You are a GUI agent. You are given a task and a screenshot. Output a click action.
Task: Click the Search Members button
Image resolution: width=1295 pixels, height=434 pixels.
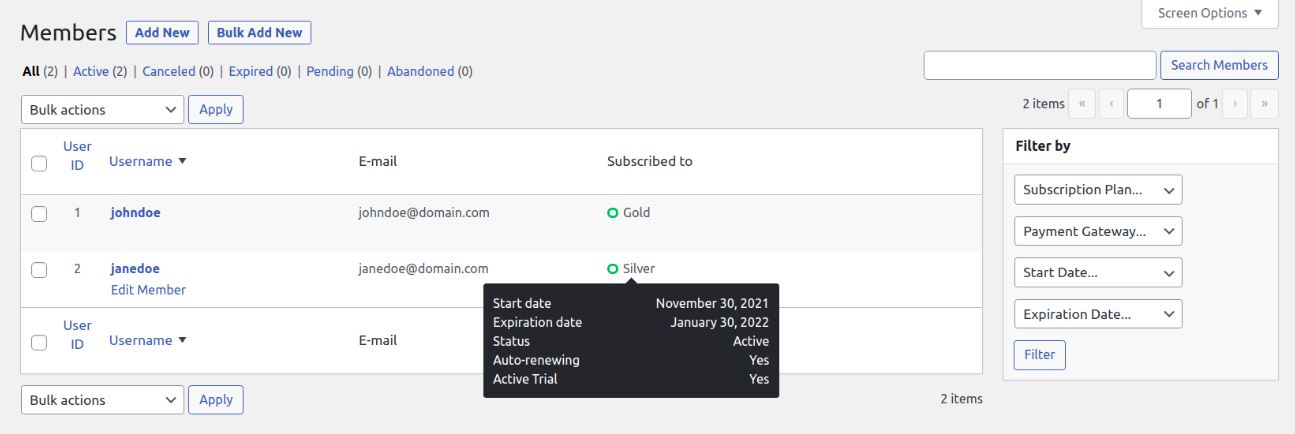coord(1219,65)
